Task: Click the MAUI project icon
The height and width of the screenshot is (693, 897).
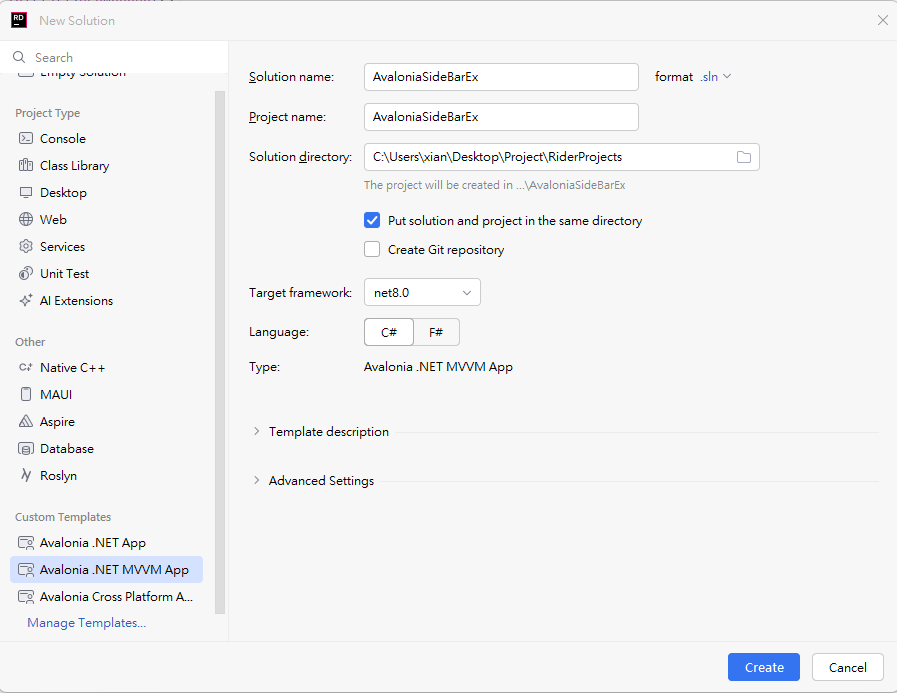Action: coord(26,395)
